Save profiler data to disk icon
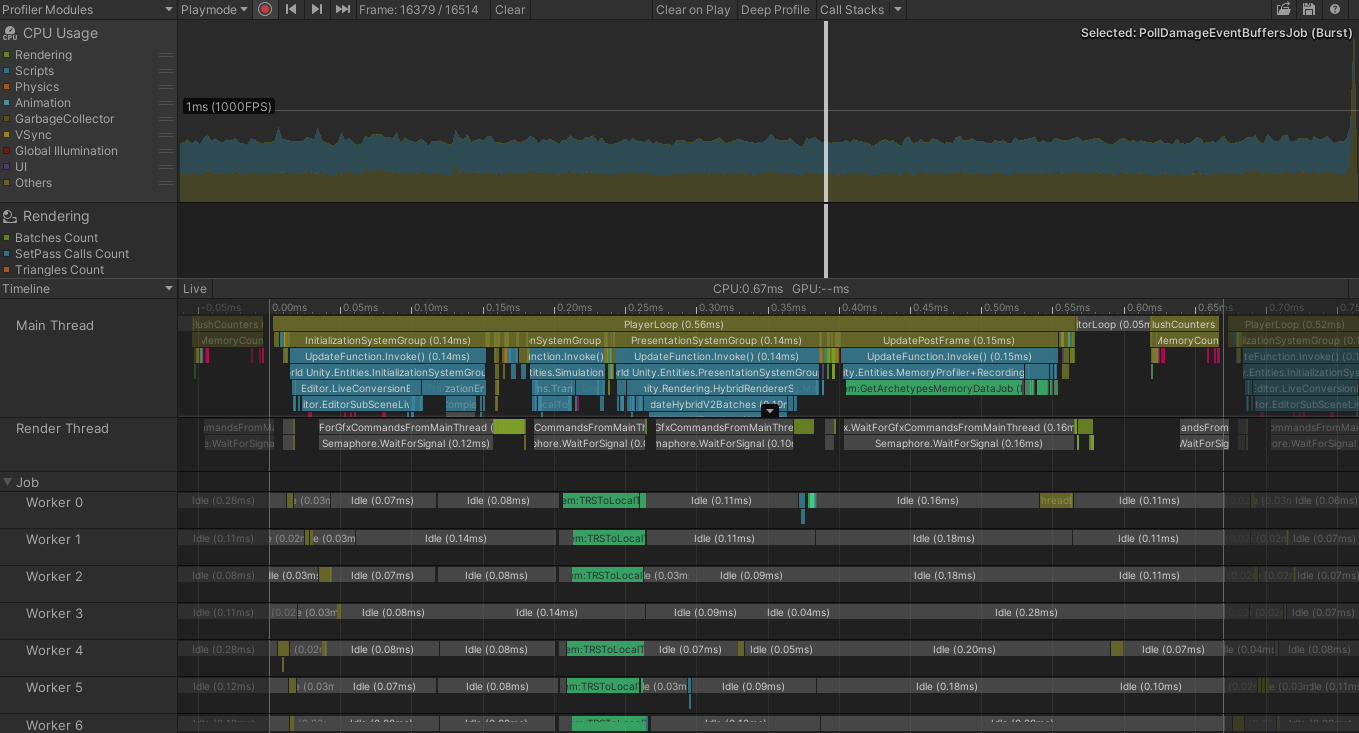This screenshot has height=733, width=1359. pos(1309,9)
